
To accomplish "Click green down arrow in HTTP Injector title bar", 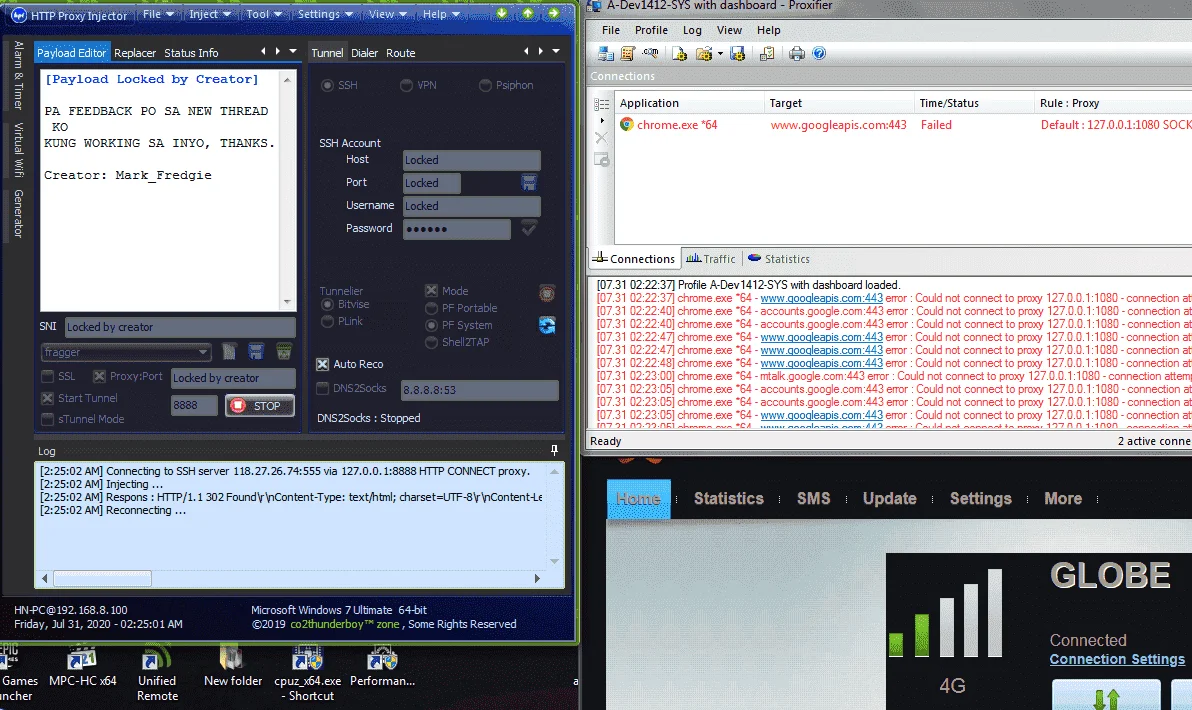I will click(x=502, y=14).
